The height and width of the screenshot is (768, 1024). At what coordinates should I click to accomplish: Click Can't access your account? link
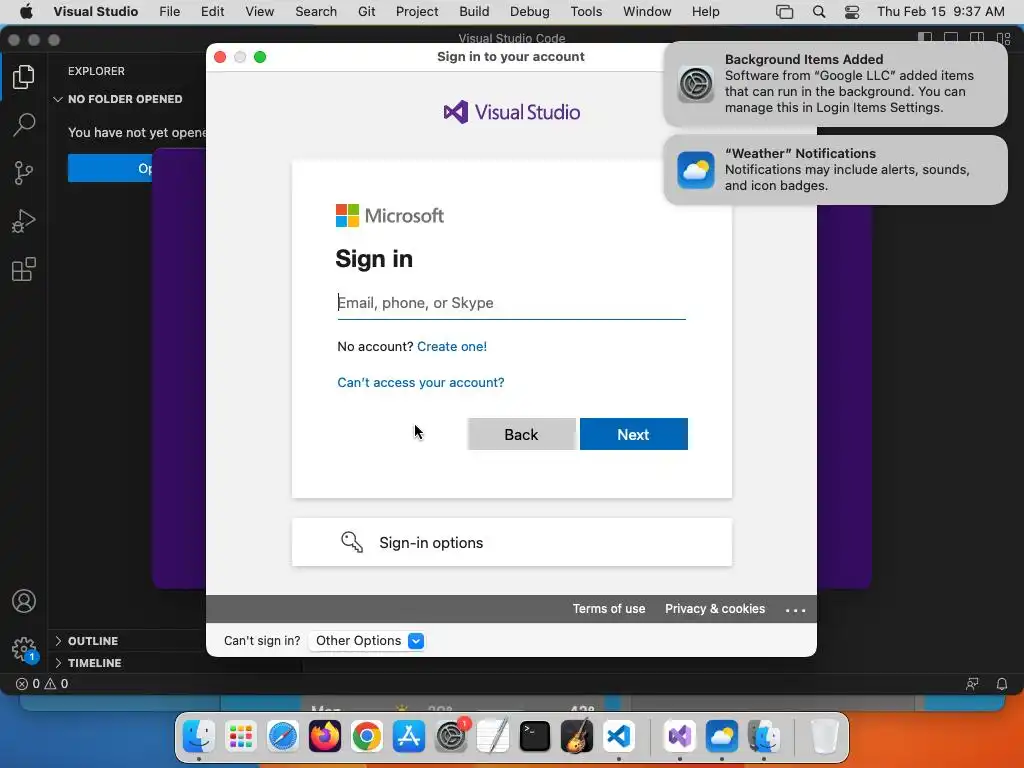(421, 383)
